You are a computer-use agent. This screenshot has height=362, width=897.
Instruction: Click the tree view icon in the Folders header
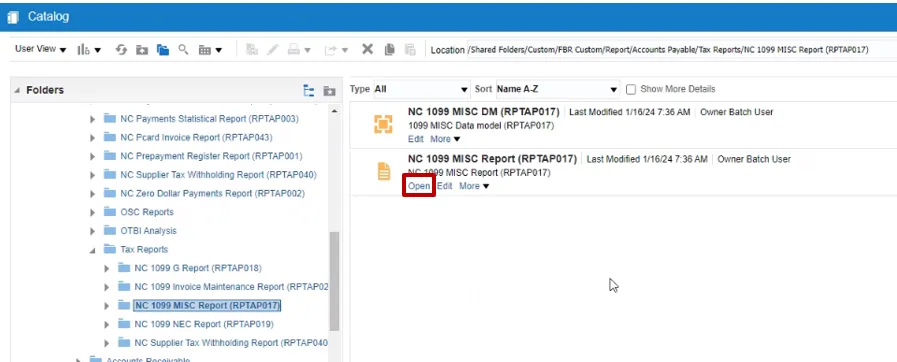pyautogui.click(x=309, y=90)
